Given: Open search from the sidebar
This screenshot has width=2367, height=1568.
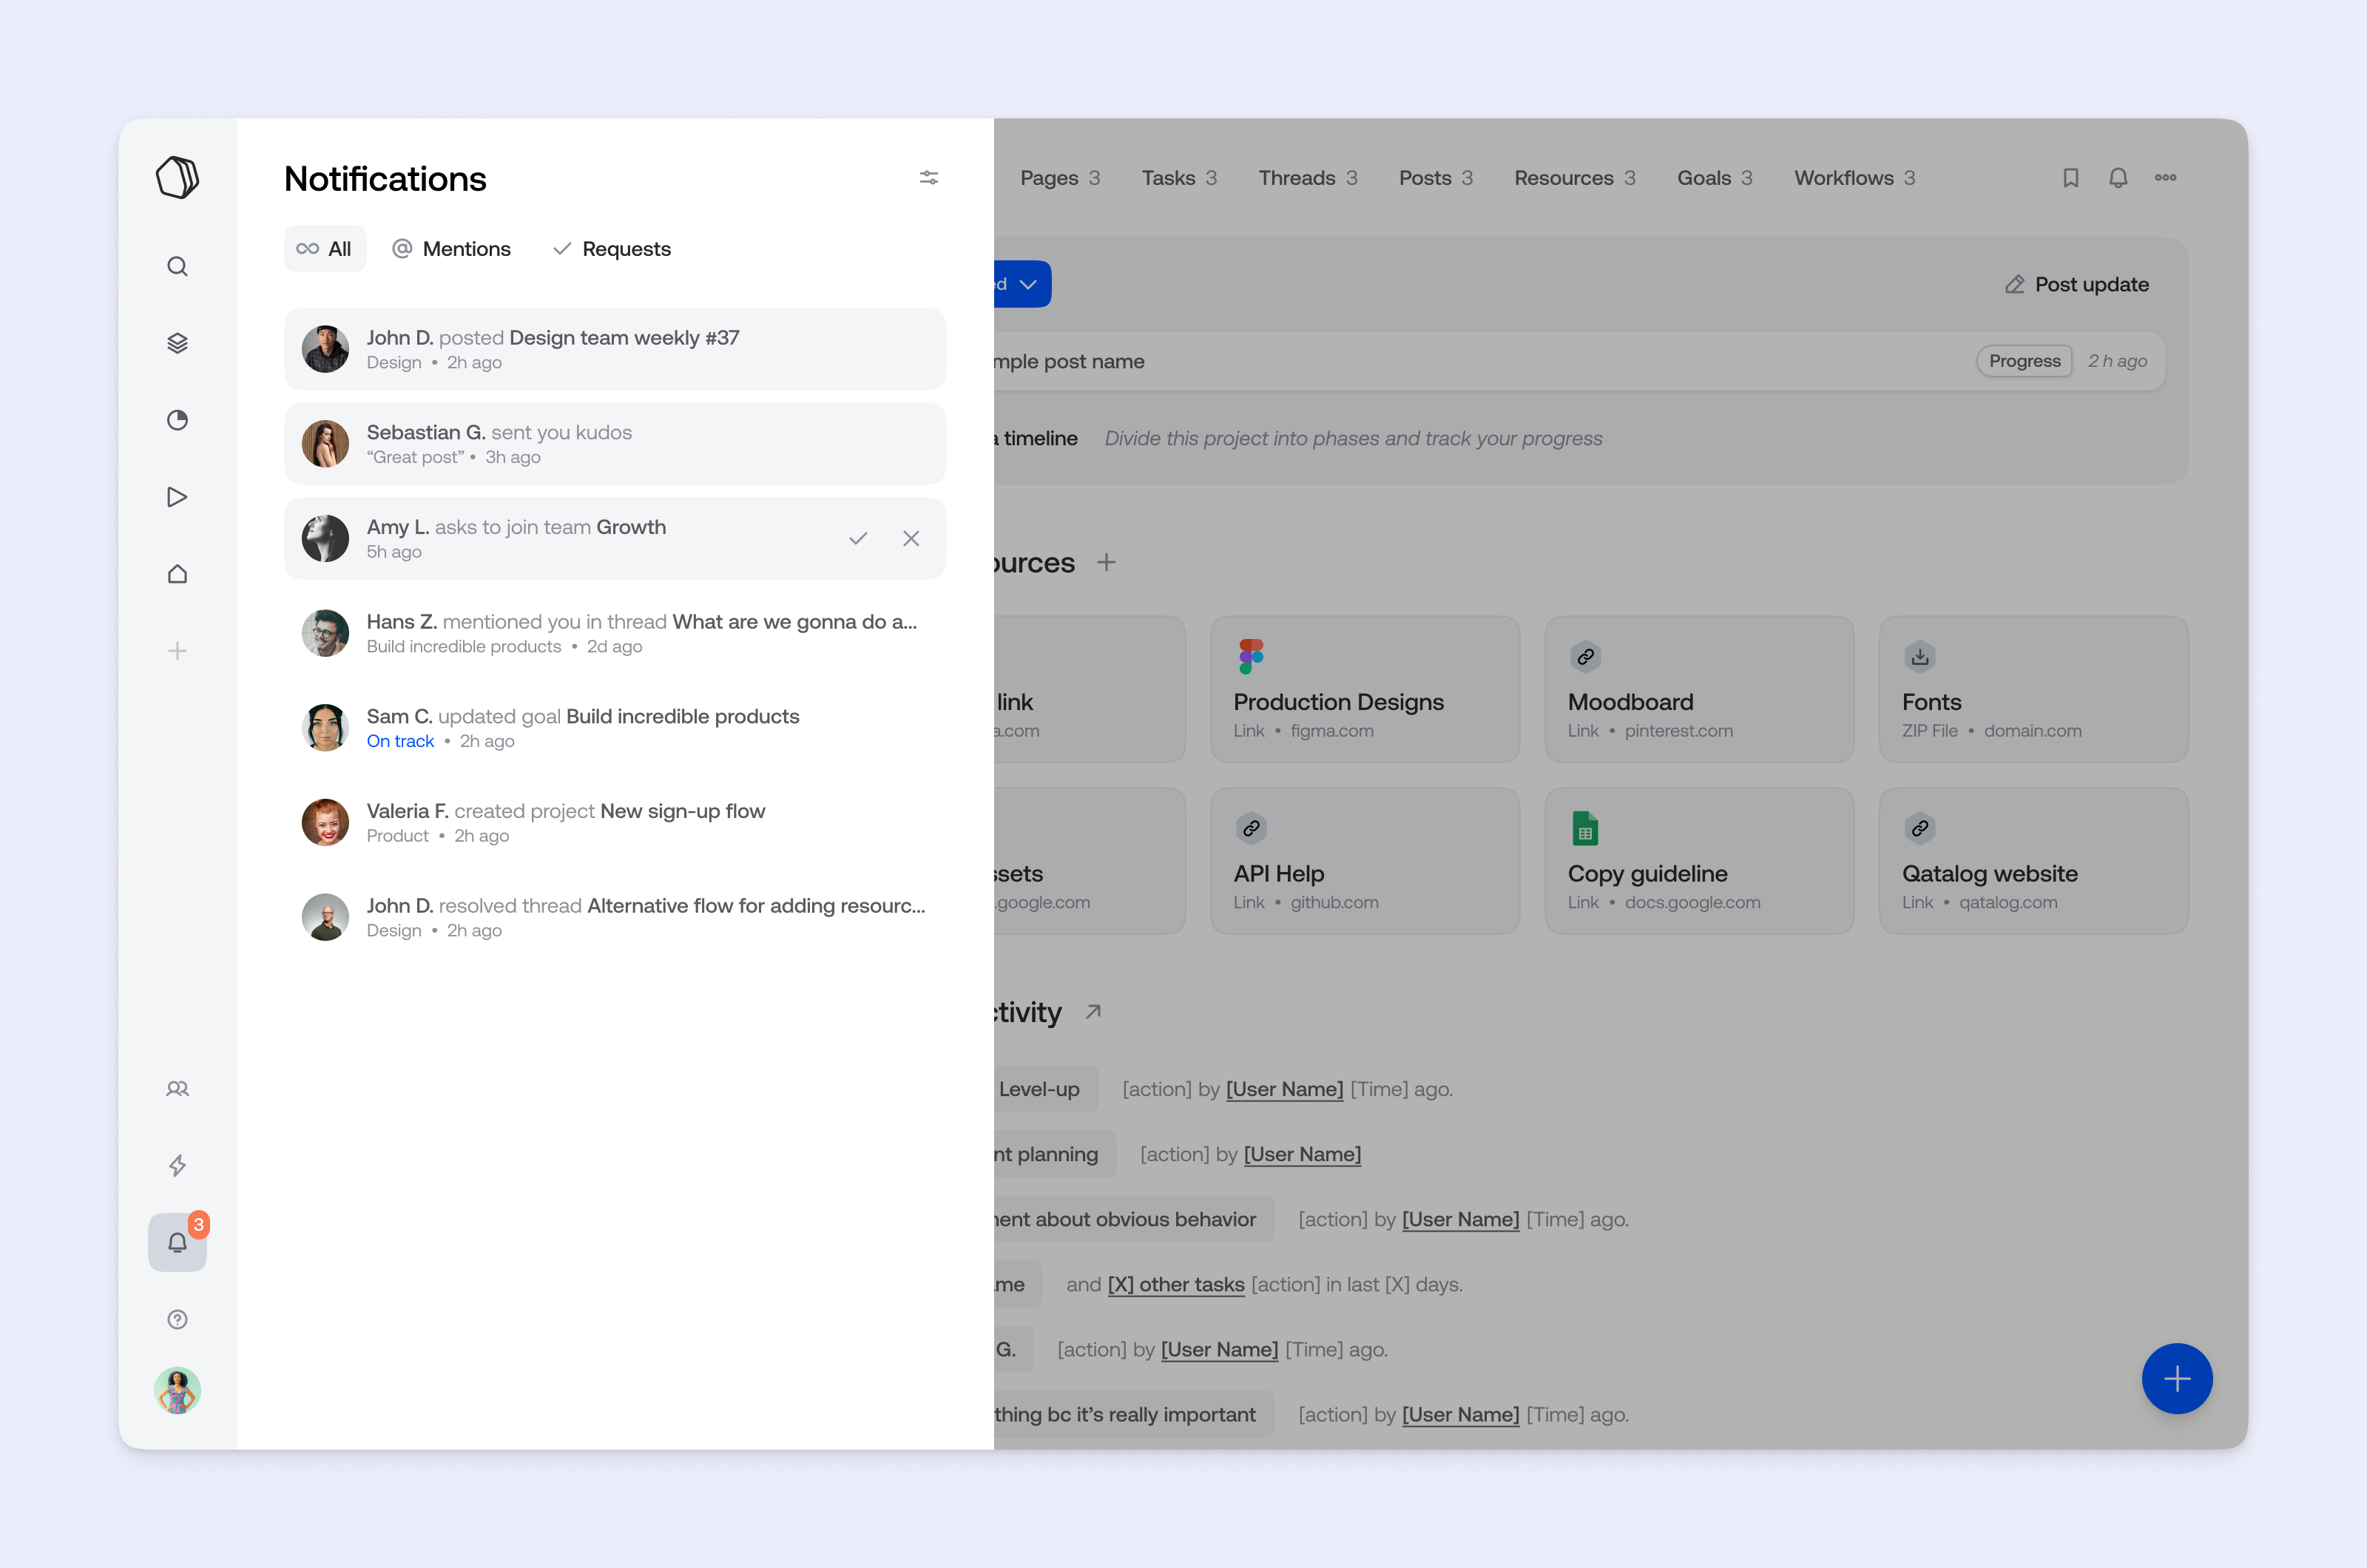Looking at the screenshot, I should click(177, 266).
